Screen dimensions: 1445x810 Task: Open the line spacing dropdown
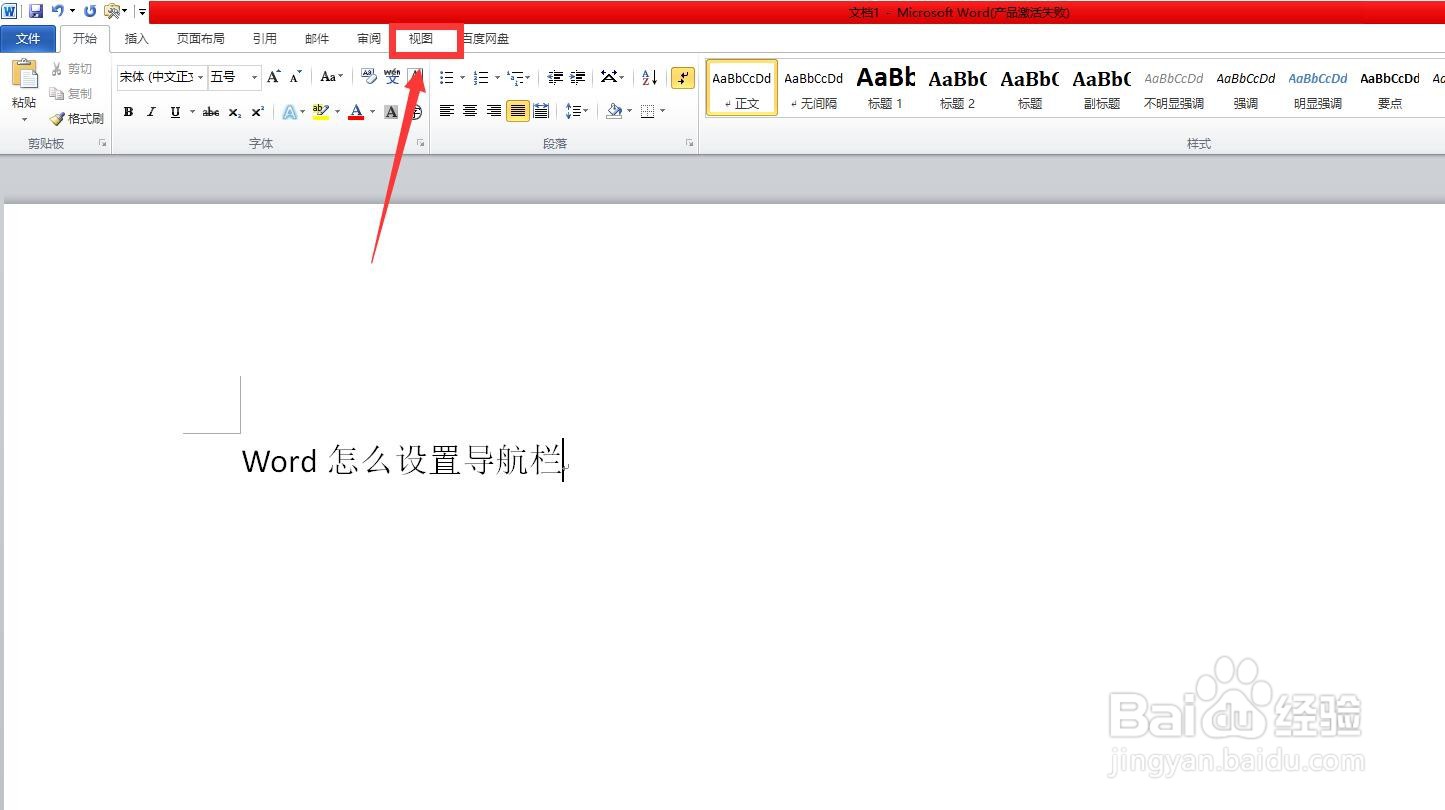pyautogui.click(x=577, y=111)
